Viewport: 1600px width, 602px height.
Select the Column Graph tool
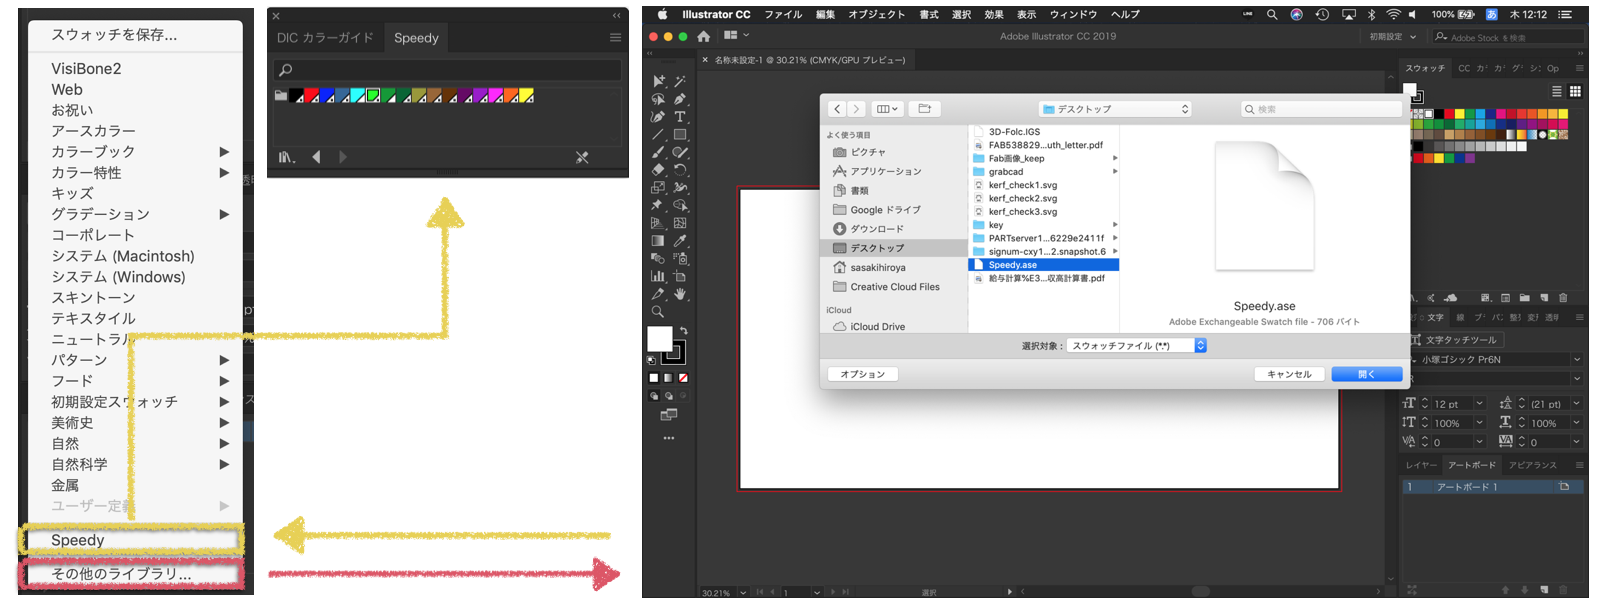658,275
